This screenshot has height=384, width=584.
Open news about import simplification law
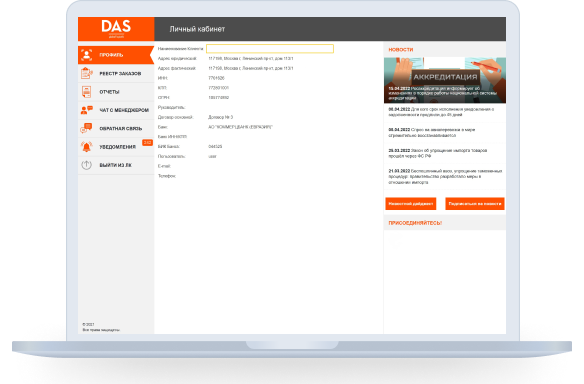445,153
